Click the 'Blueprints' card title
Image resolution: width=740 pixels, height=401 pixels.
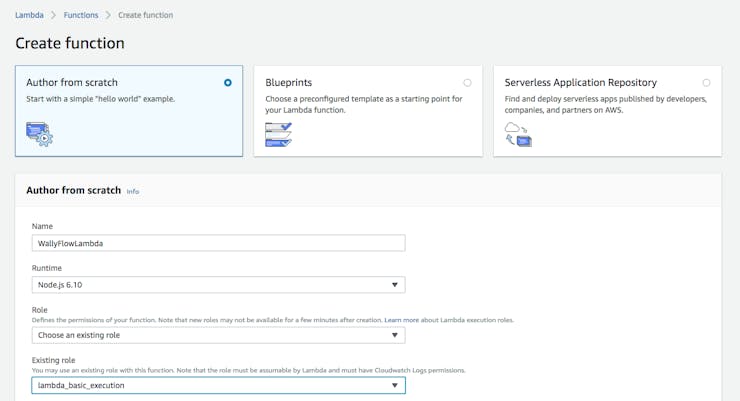tap(288, 83)
